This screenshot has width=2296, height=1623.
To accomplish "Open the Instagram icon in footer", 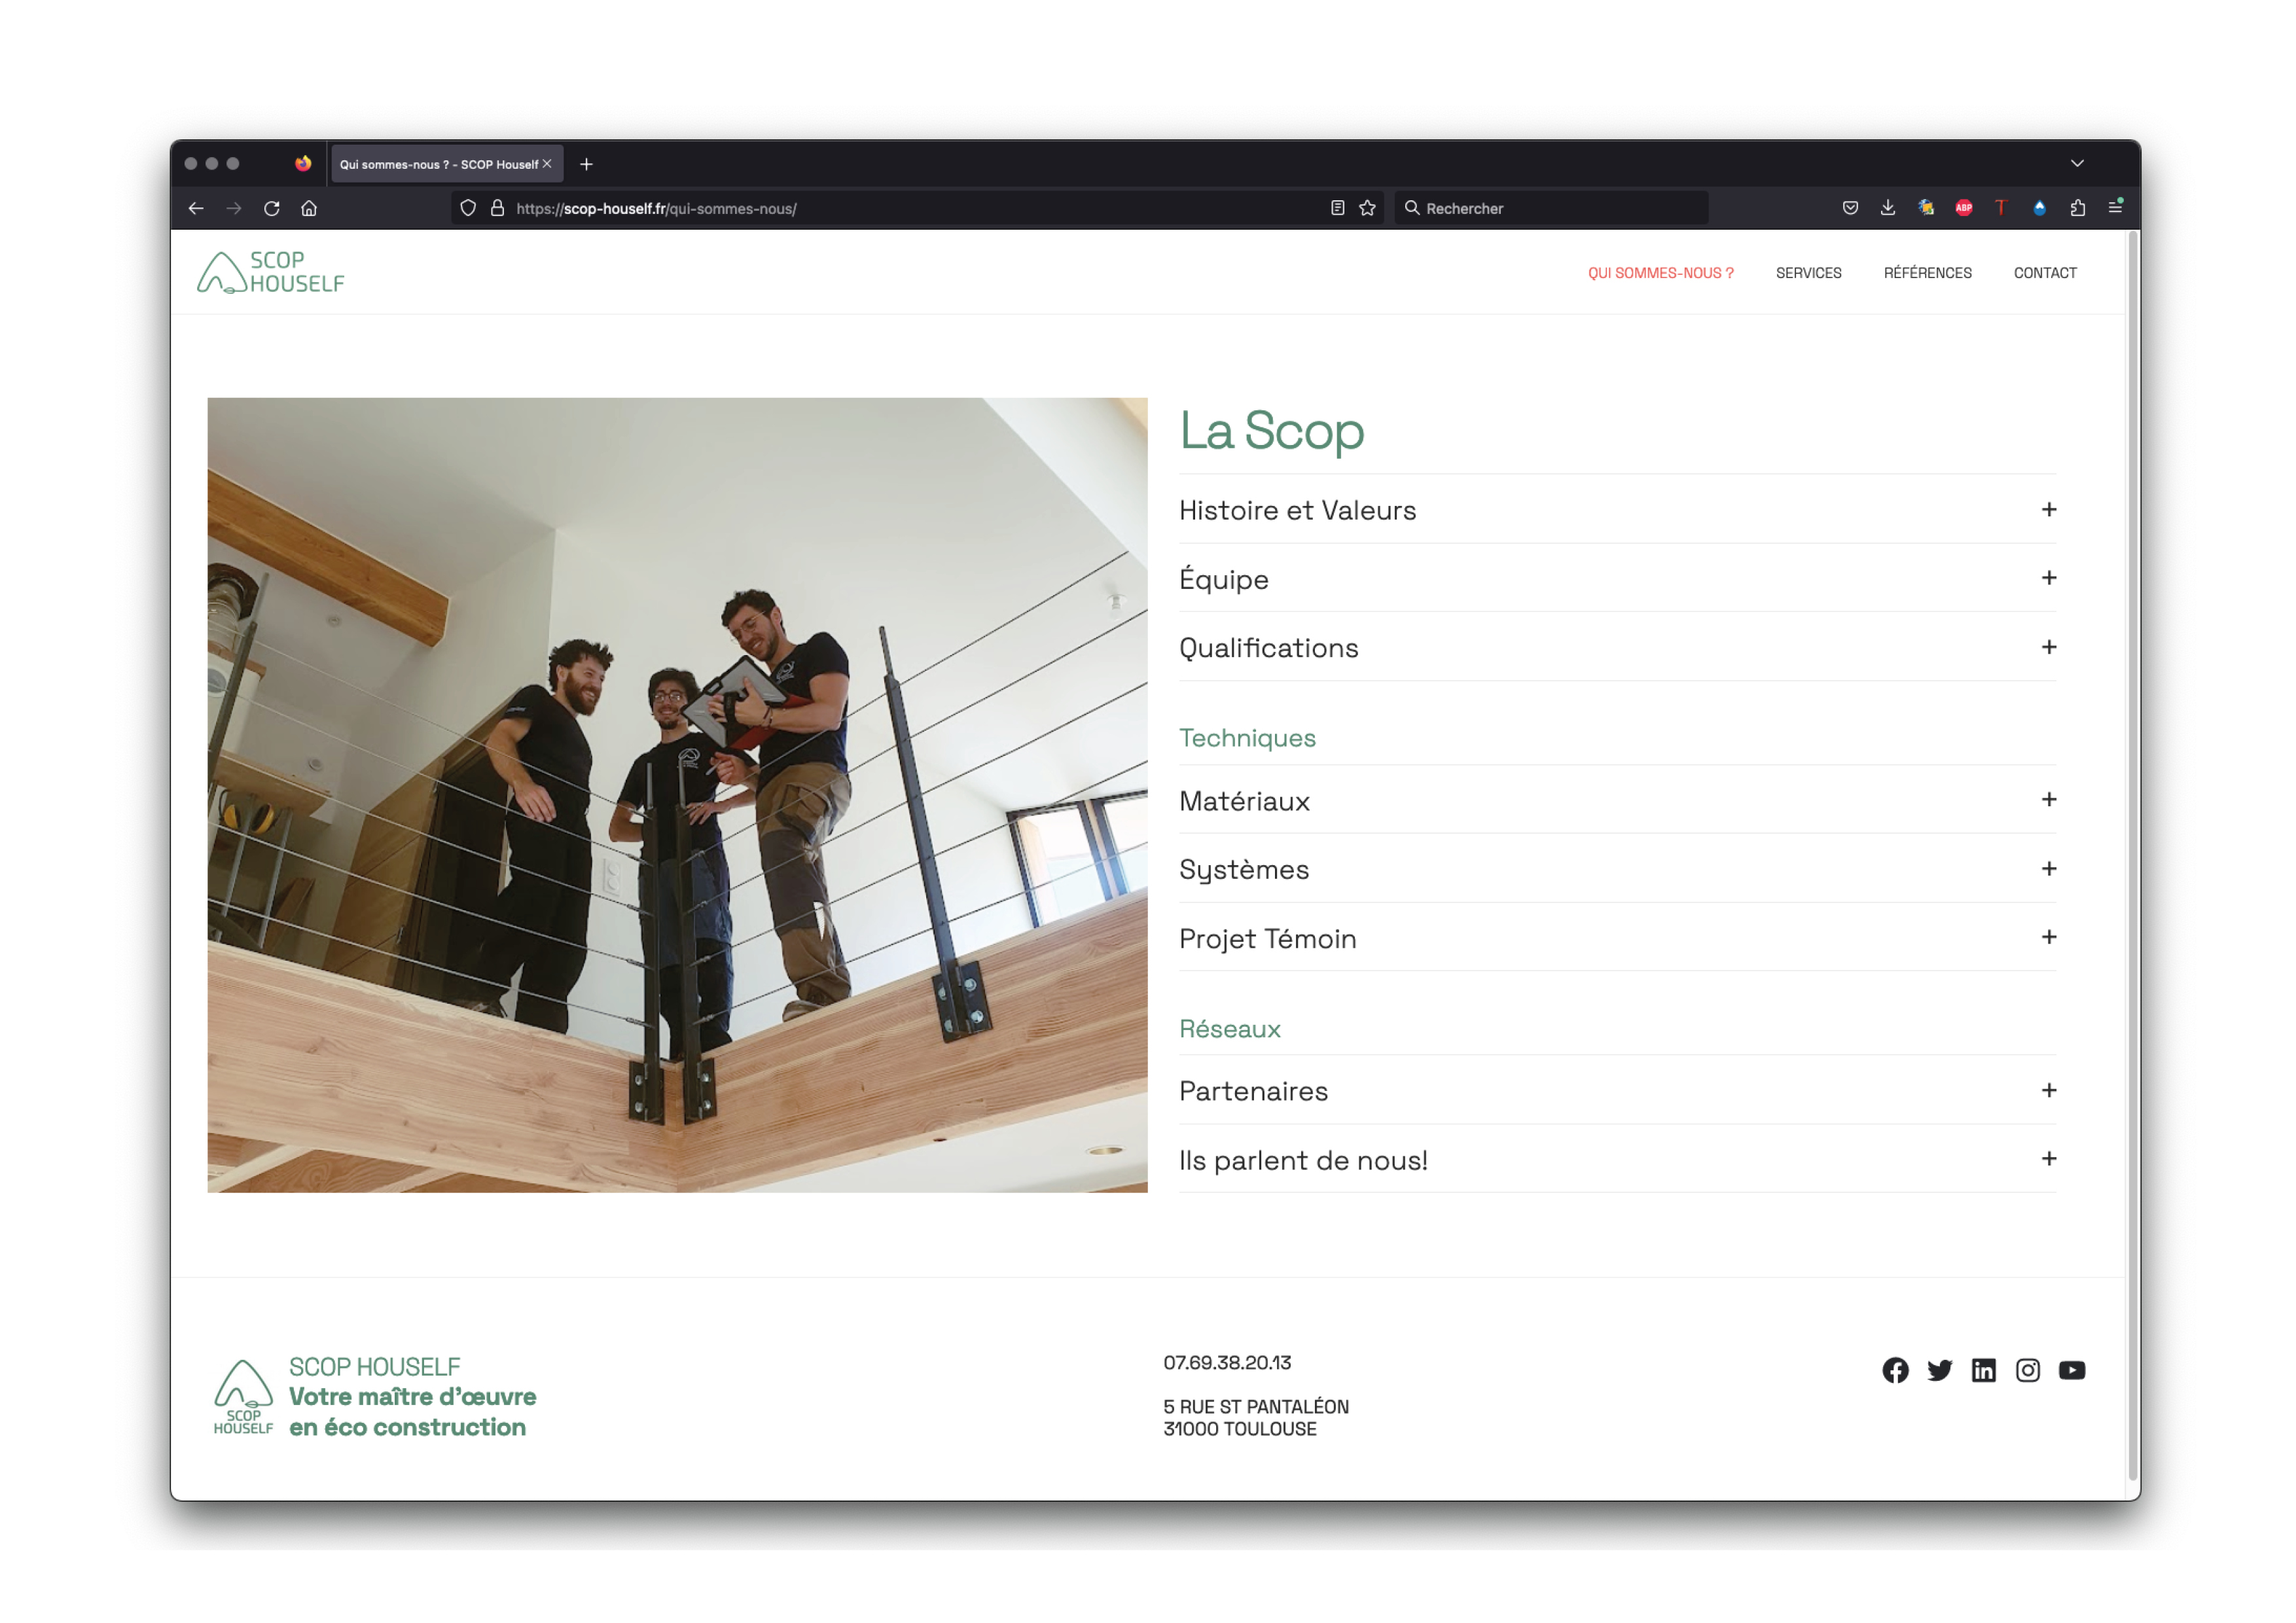I will 2027,1370.
